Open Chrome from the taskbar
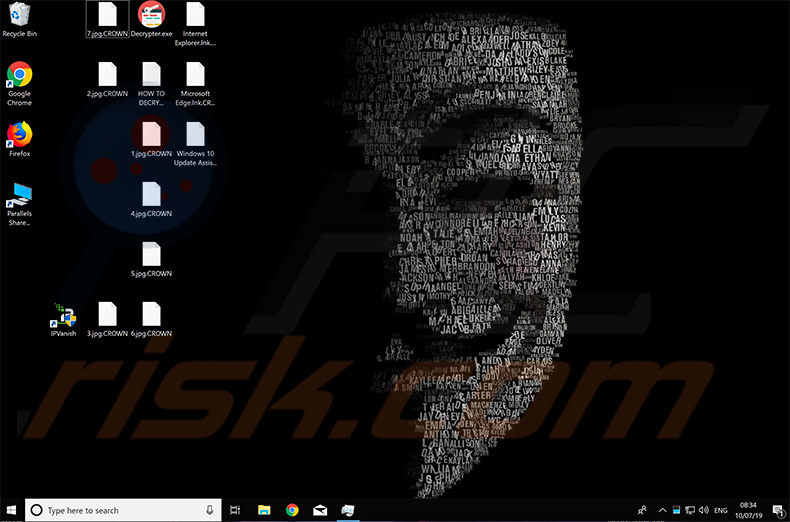Screen dimensions: 790x522 [x=292, y=510]
